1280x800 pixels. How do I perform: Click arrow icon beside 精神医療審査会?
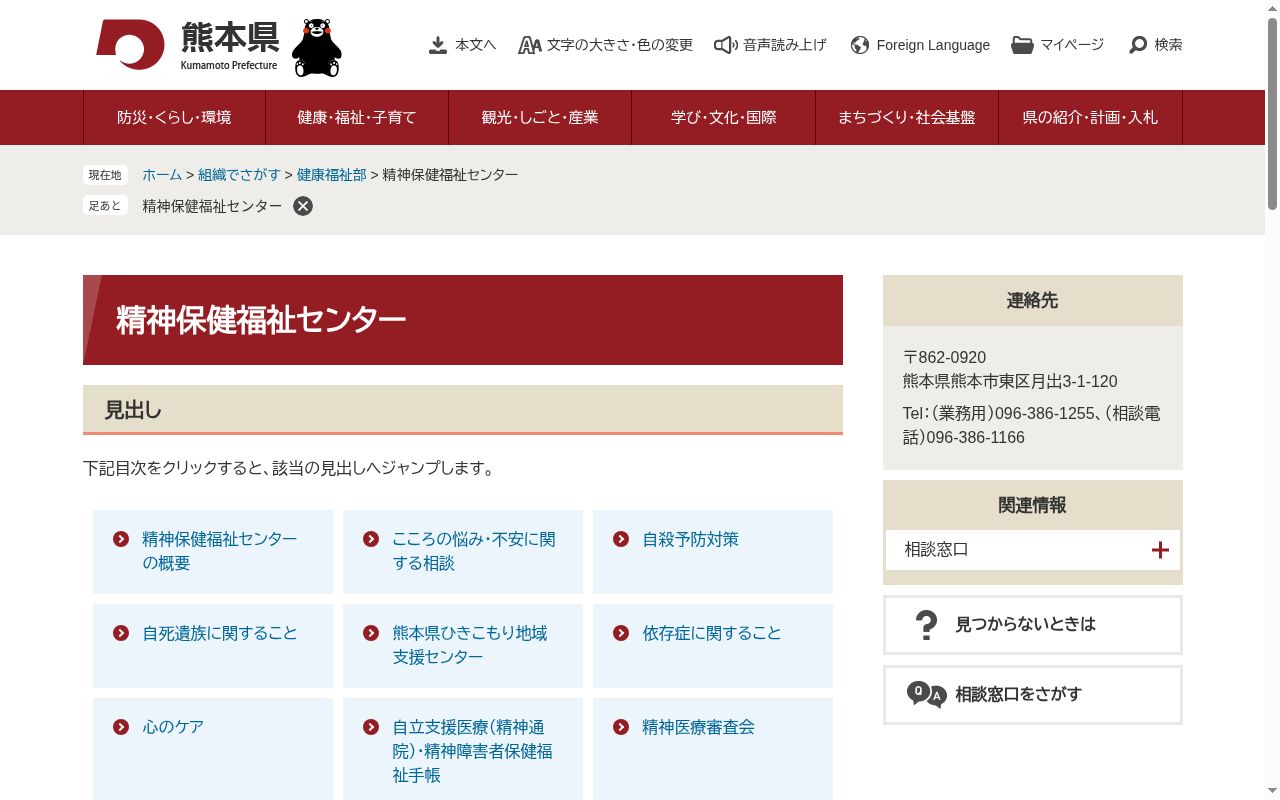click(621, 727)
